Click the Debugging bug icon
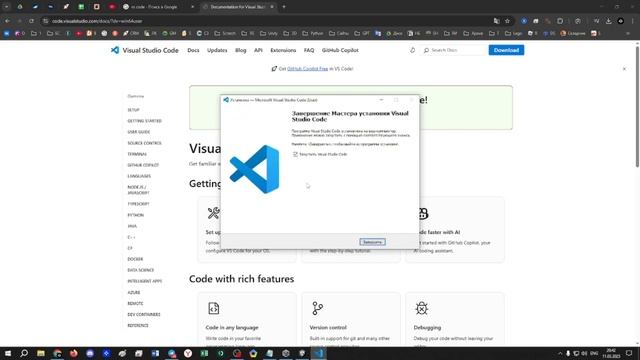This screenshot has height=360, width=640. point(422,308)
